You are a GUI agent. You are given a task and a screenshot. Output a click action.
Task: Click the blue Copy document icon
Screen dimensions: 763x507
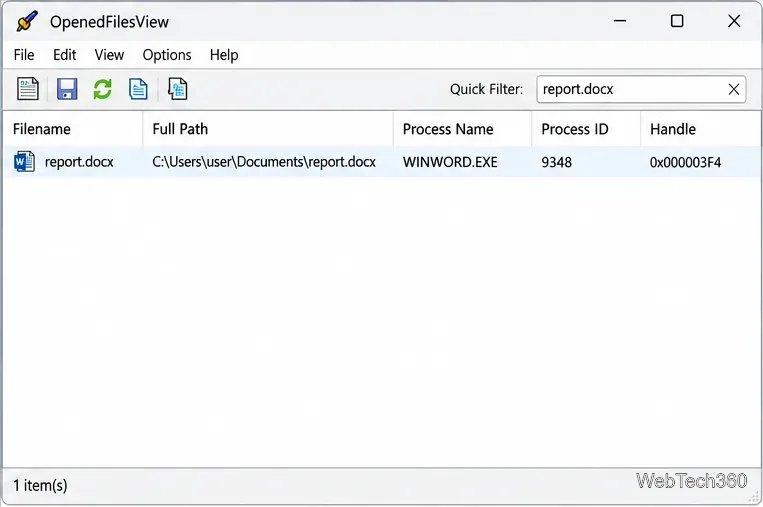[138, 89]
